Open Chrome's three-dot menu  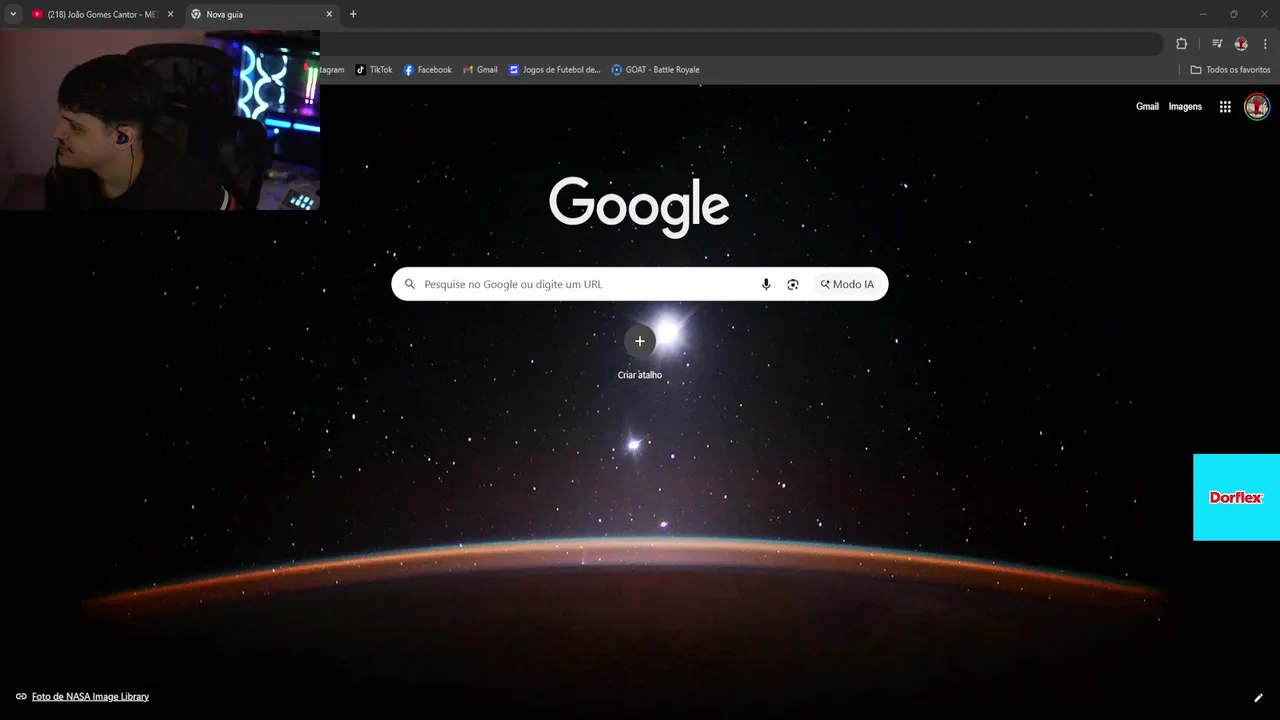(1266, 44)
